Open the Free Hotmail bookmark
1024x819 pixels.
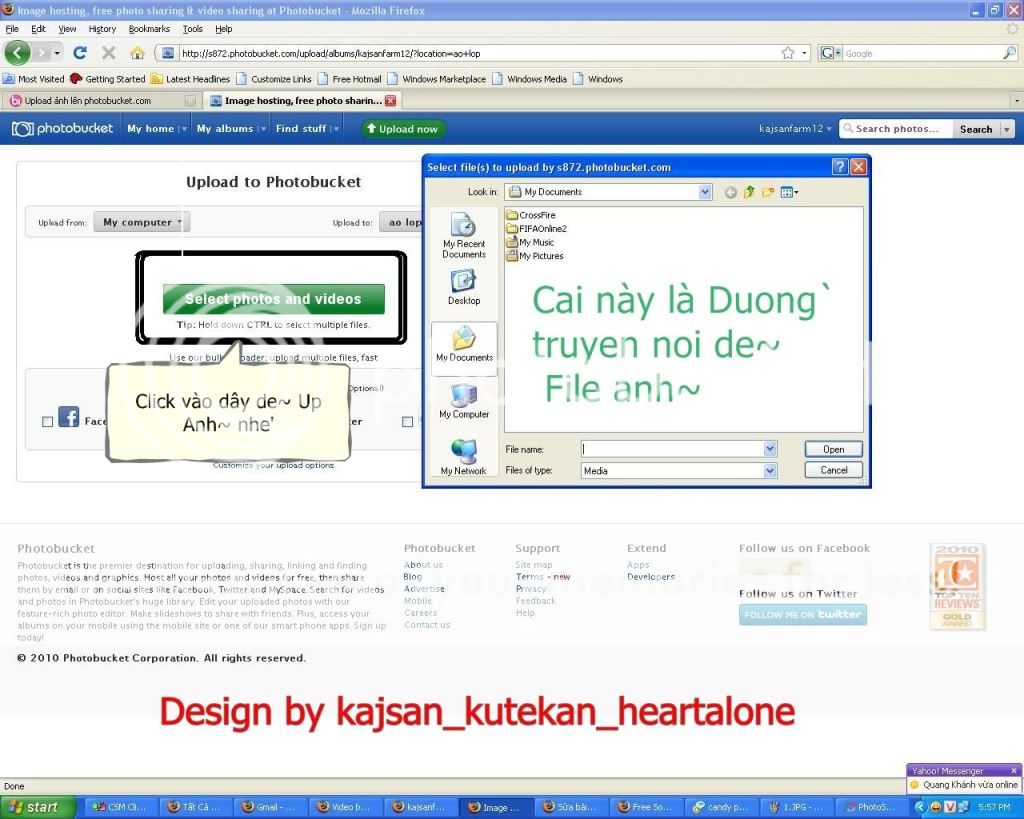pyautogui.click(x=350, y=79)
